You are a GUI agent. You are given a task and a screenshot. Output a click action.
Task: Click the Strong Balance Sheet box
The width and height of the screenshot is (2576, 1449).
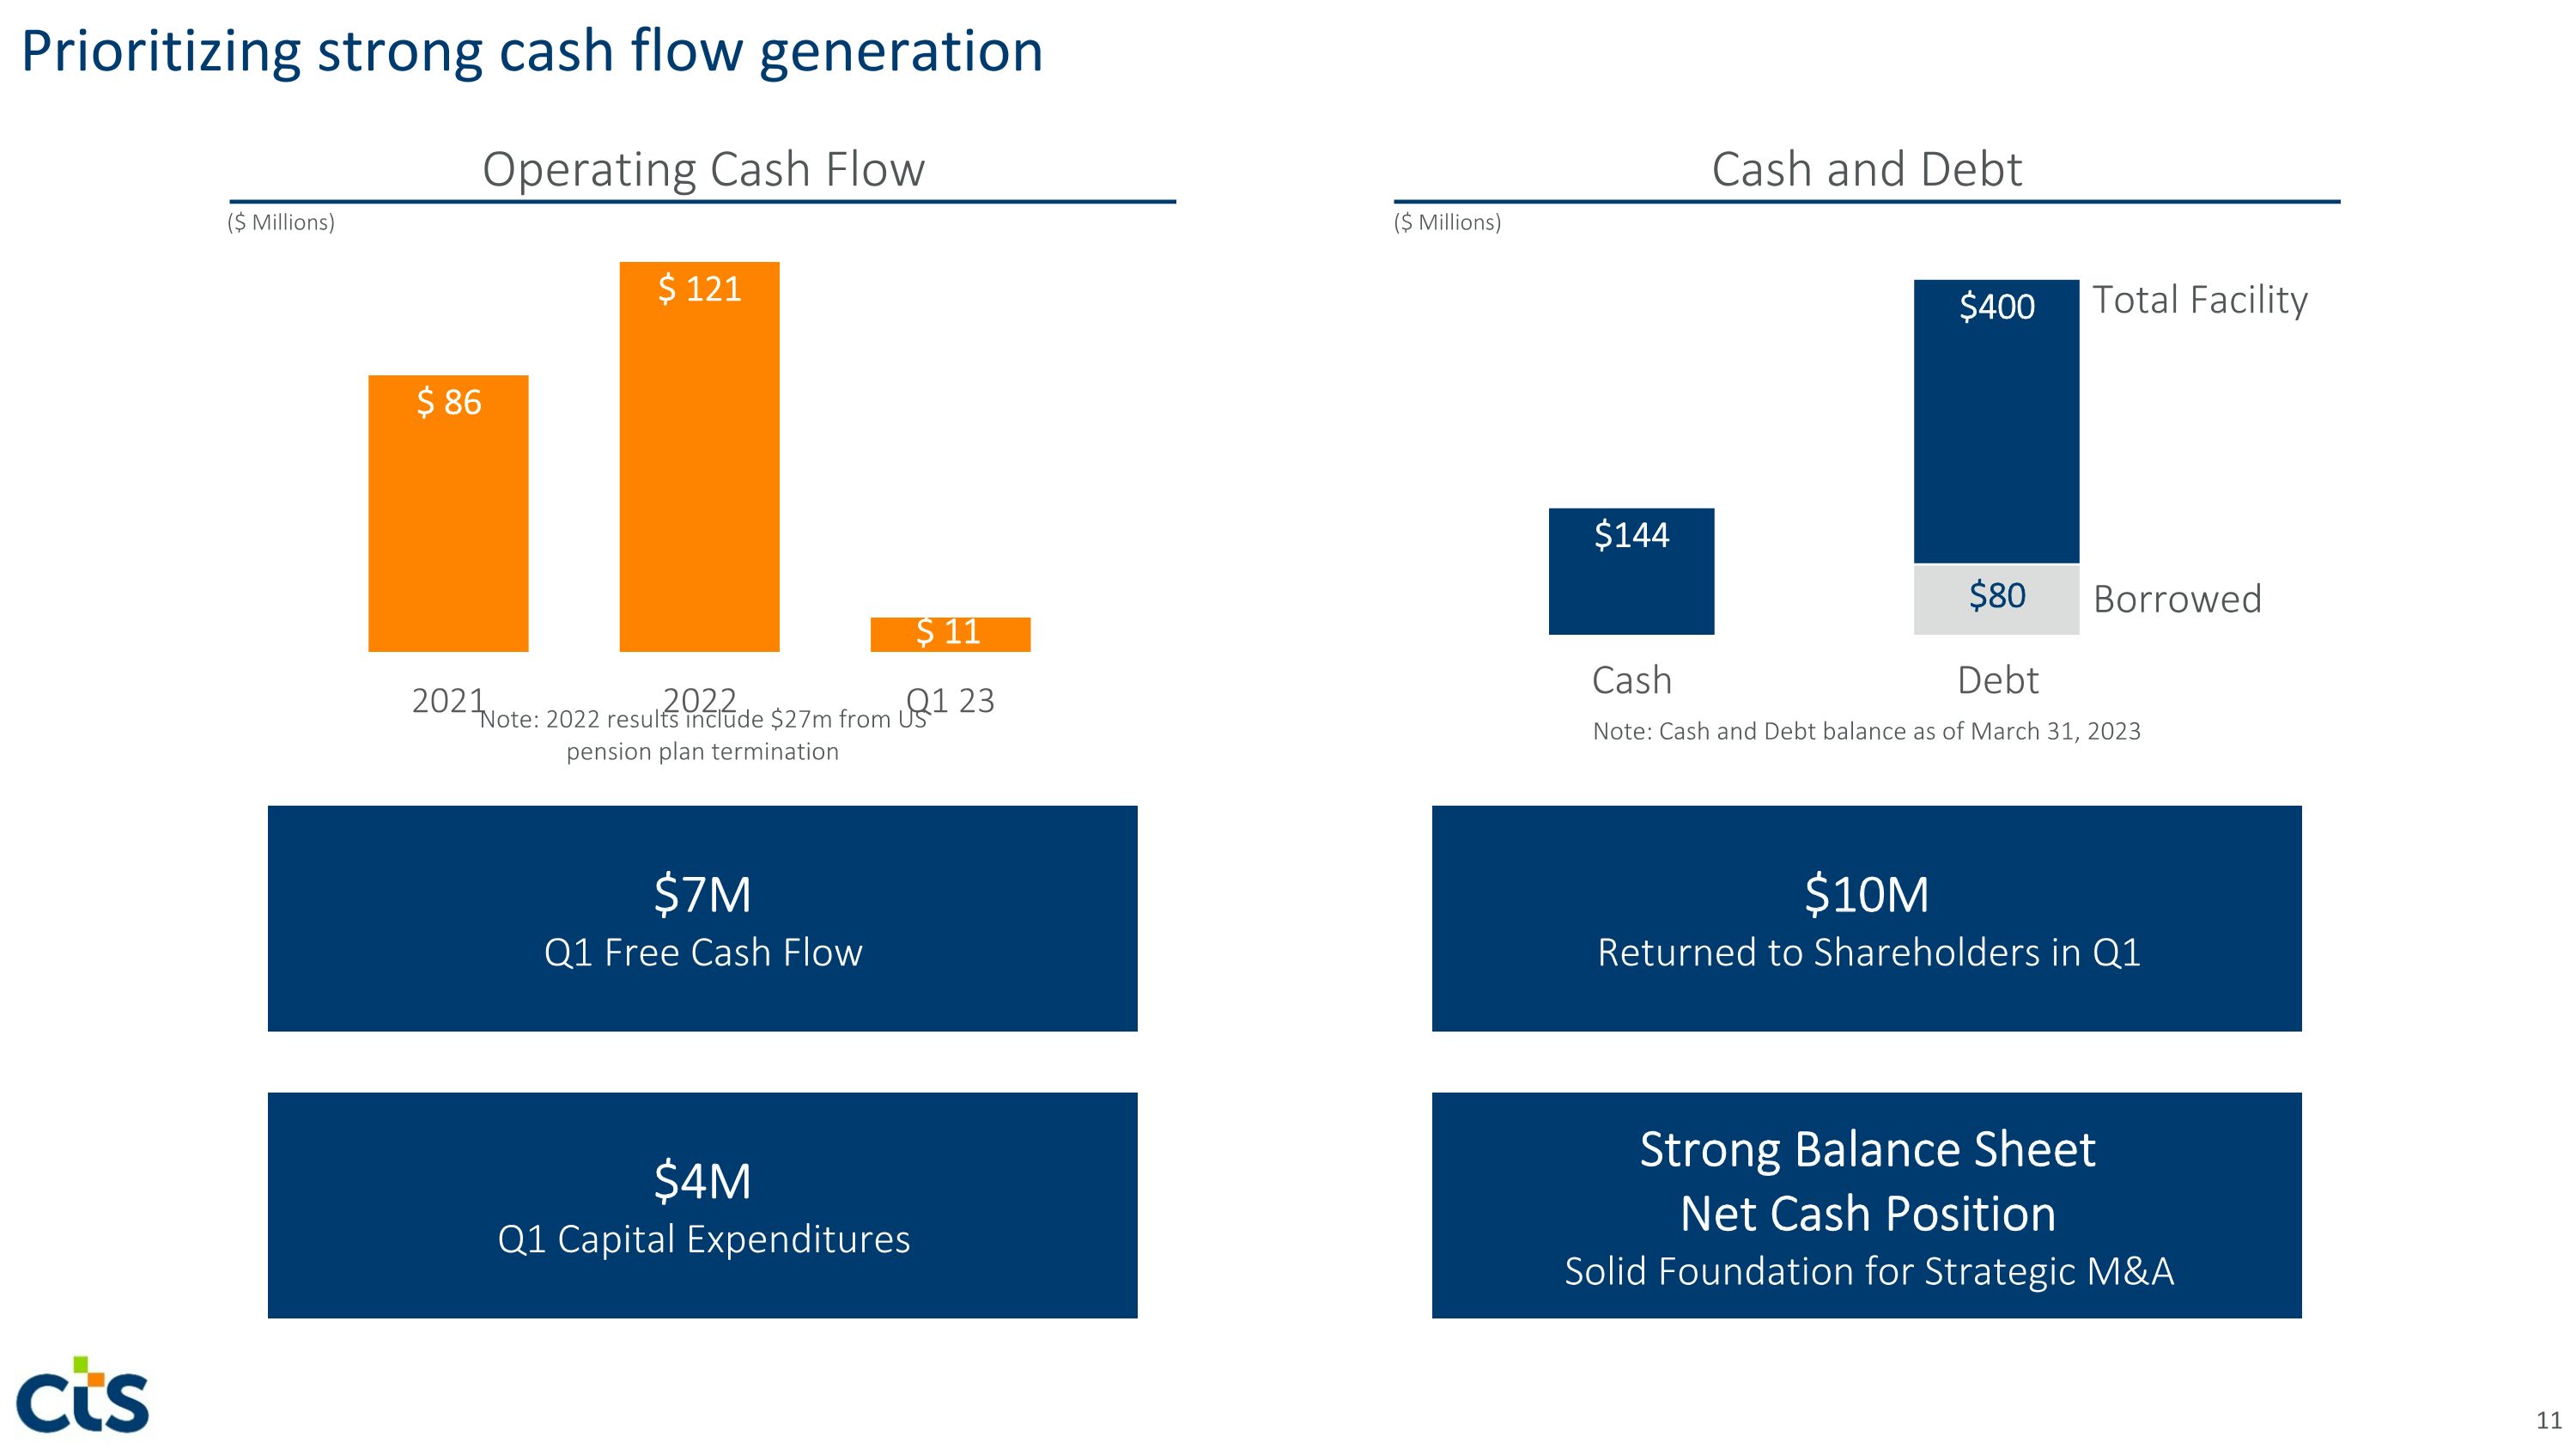(1866, 1205)
